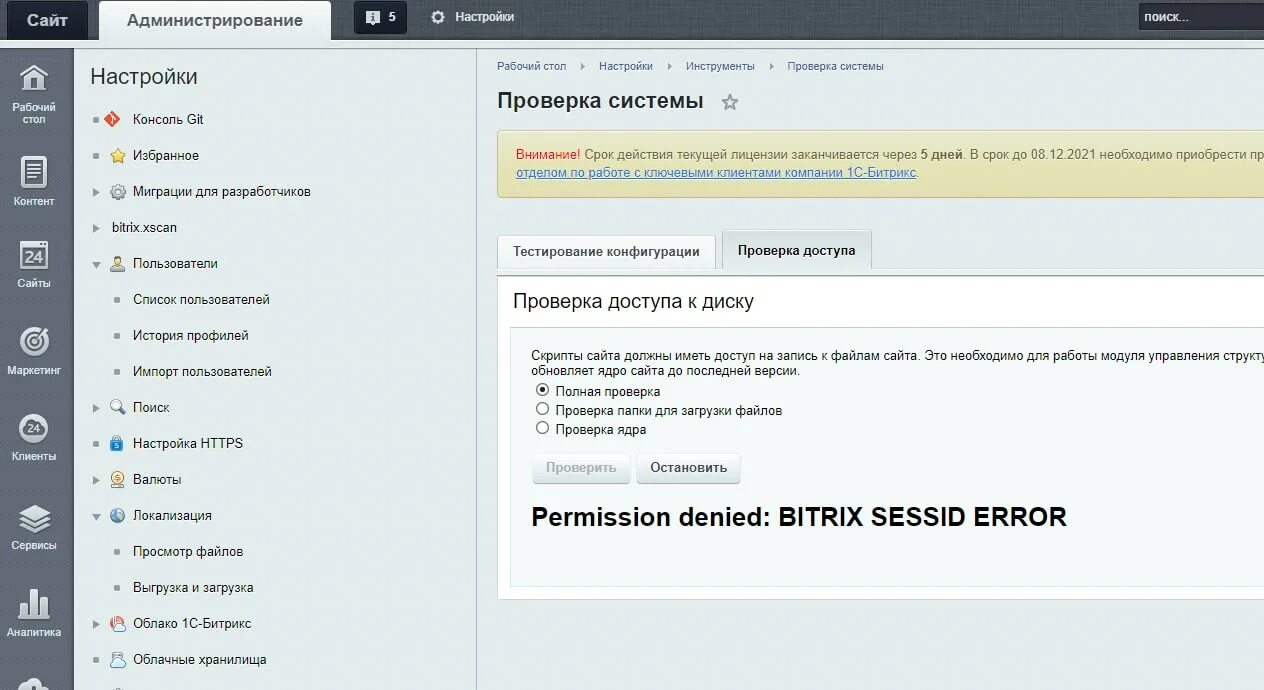Open История профилей menu item
The image size is (1264, 690).
pyautogui.click(x=191, y=335)
